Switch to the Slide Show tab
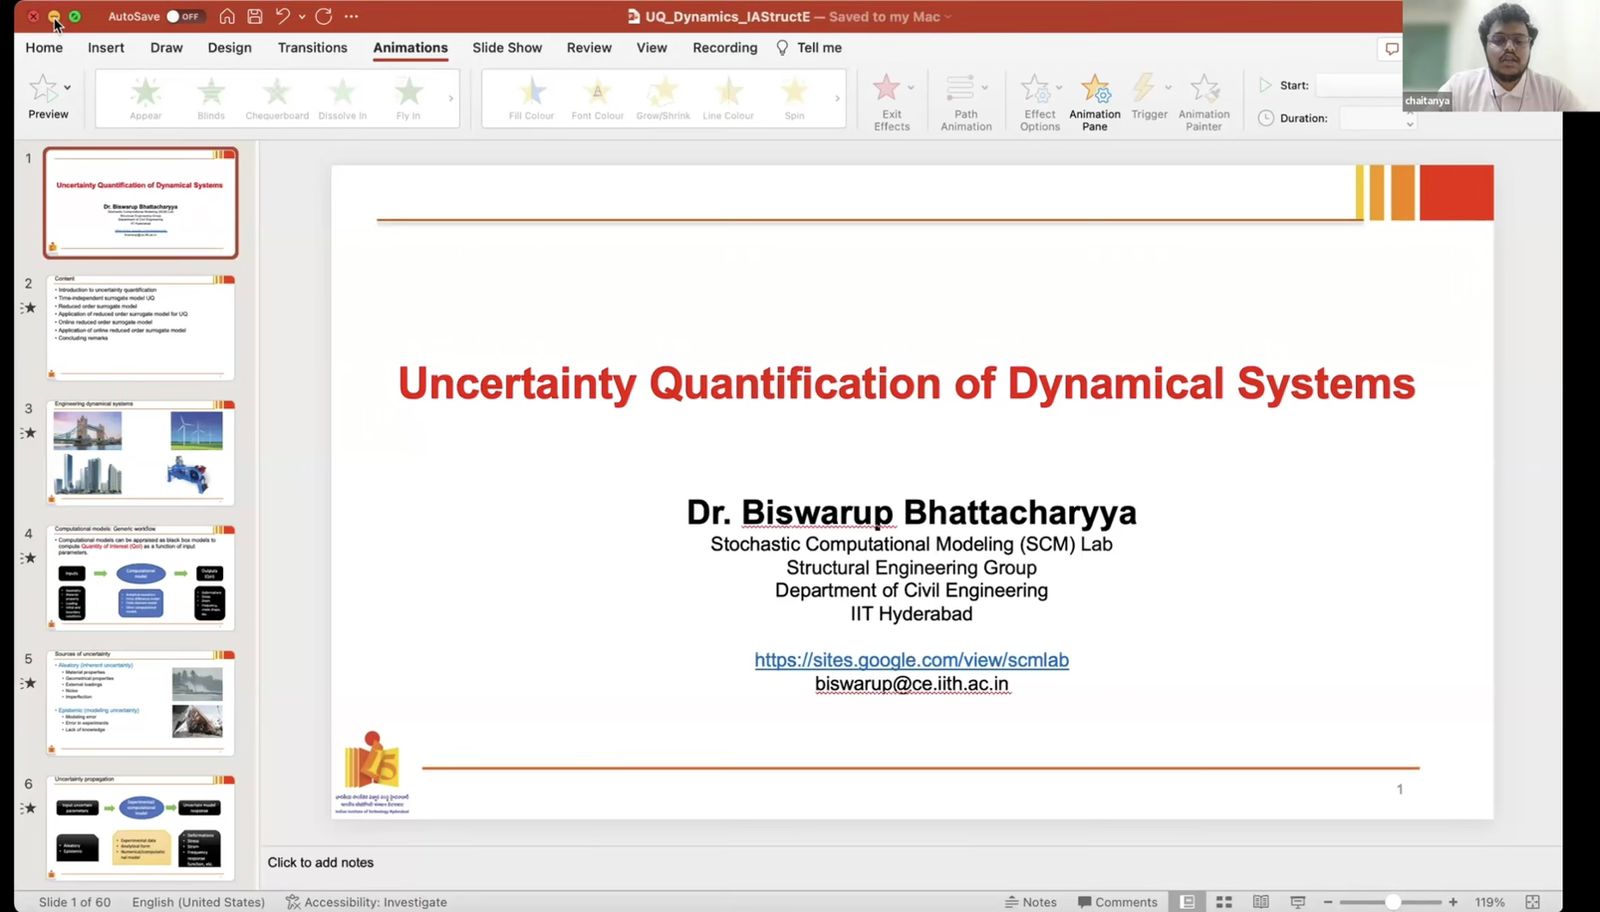 tap(507, 48)
